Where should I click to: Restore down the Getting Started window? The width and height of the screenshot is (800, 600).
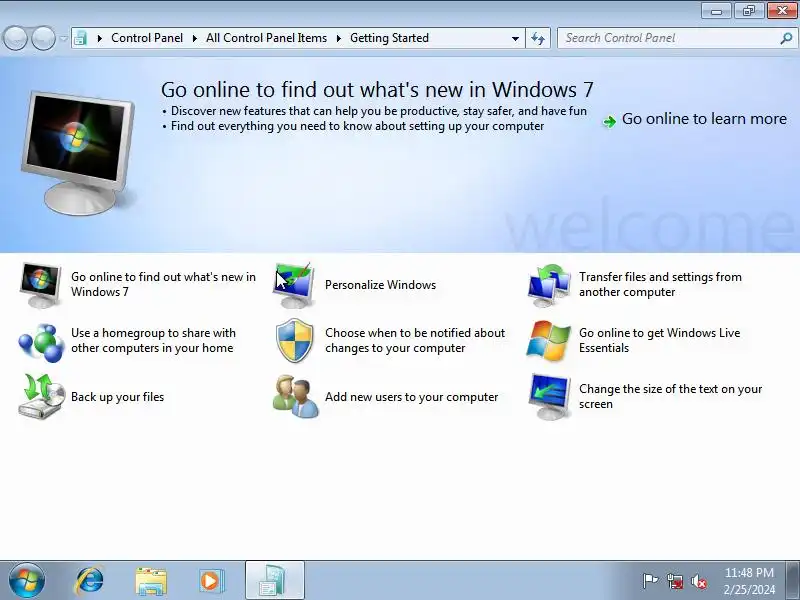tap(748, 11)
